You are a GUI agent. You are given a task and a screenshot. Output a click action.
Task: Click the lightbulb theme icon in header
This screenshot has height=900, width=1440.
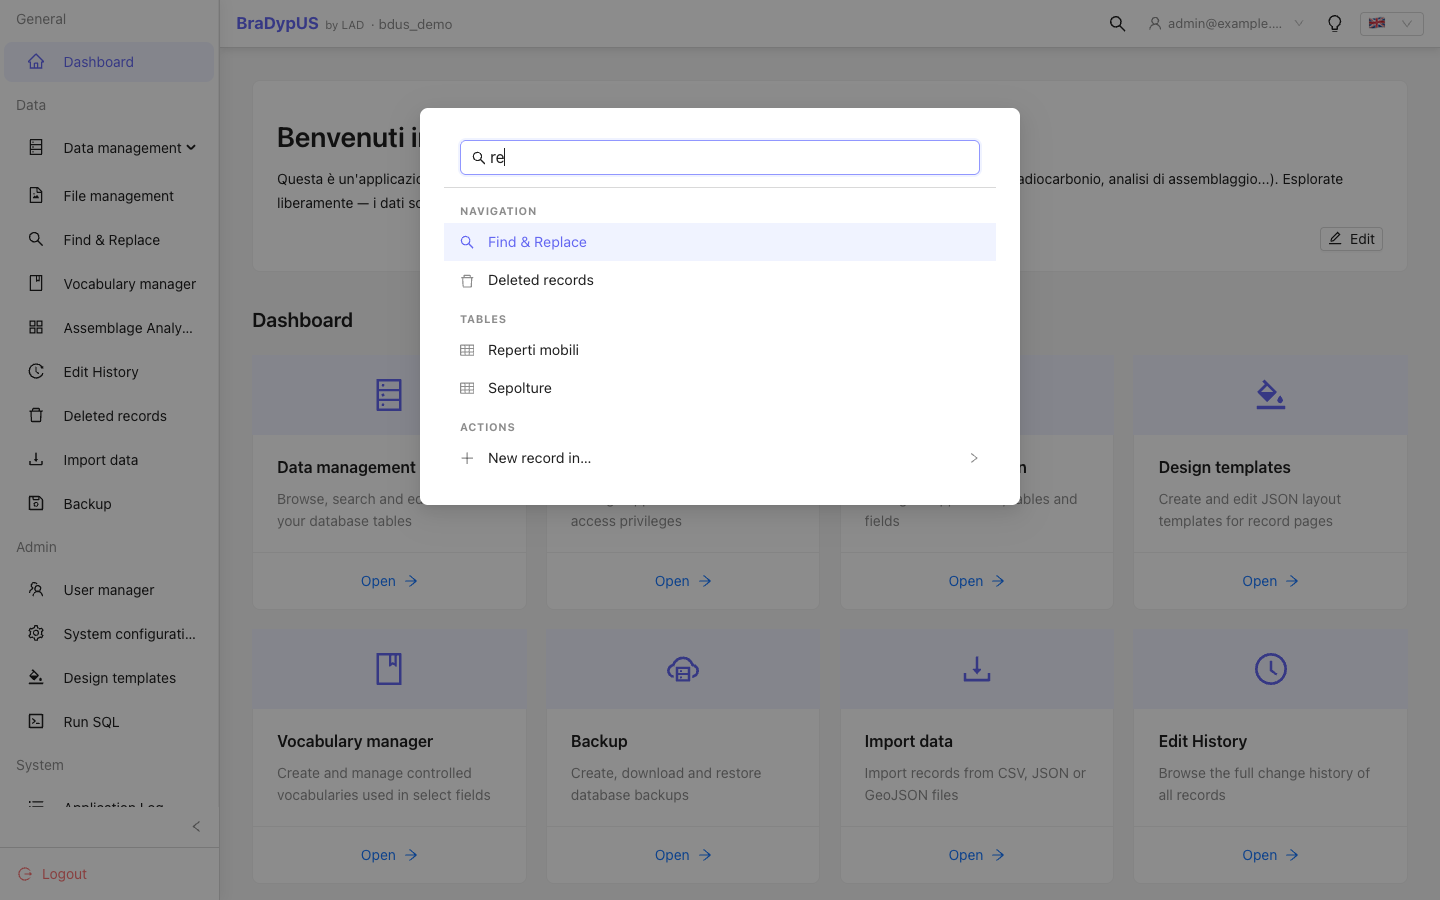coord(1334,23)
